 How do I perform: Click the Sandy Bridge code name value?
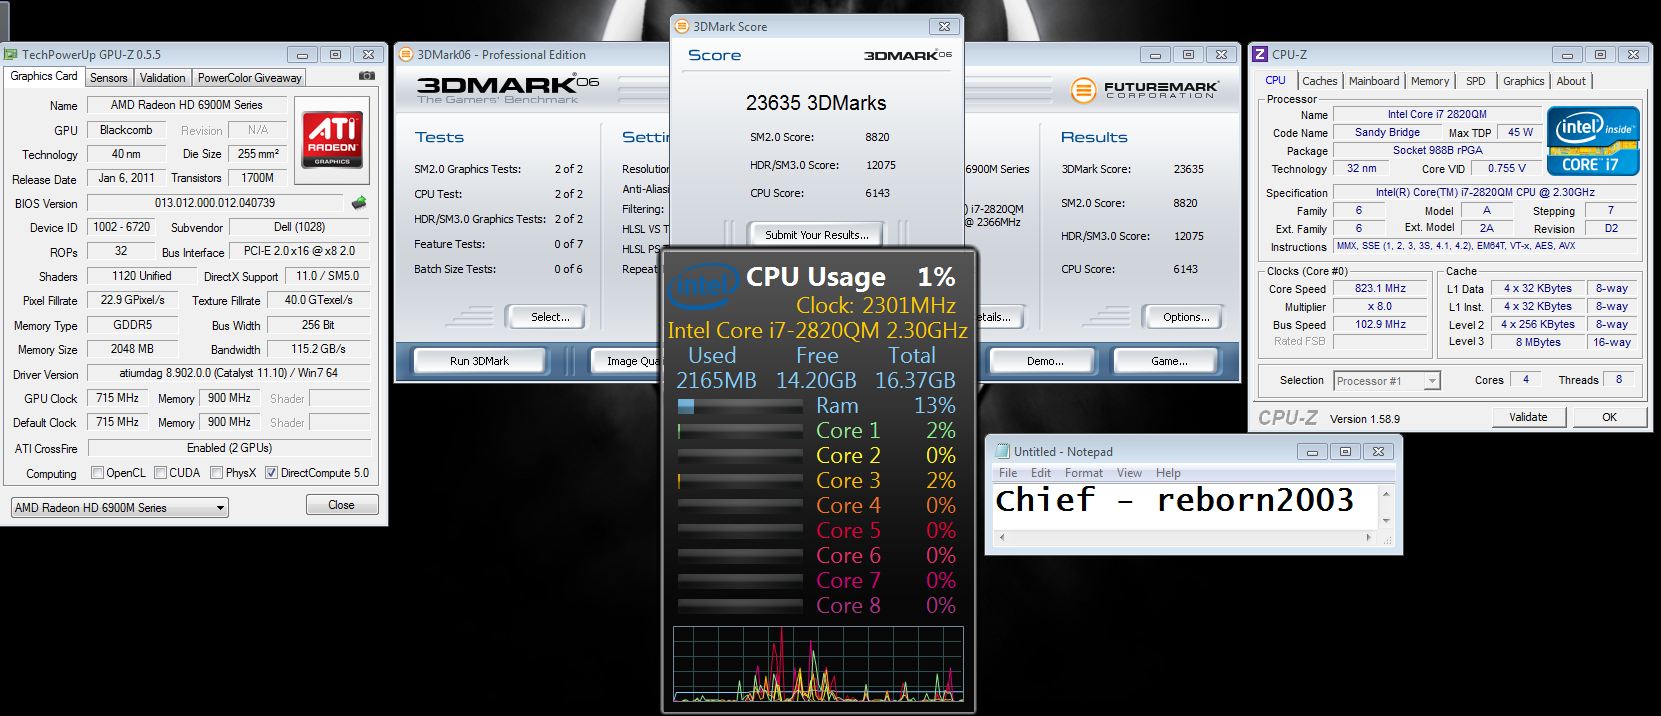tap(1387, 132)
